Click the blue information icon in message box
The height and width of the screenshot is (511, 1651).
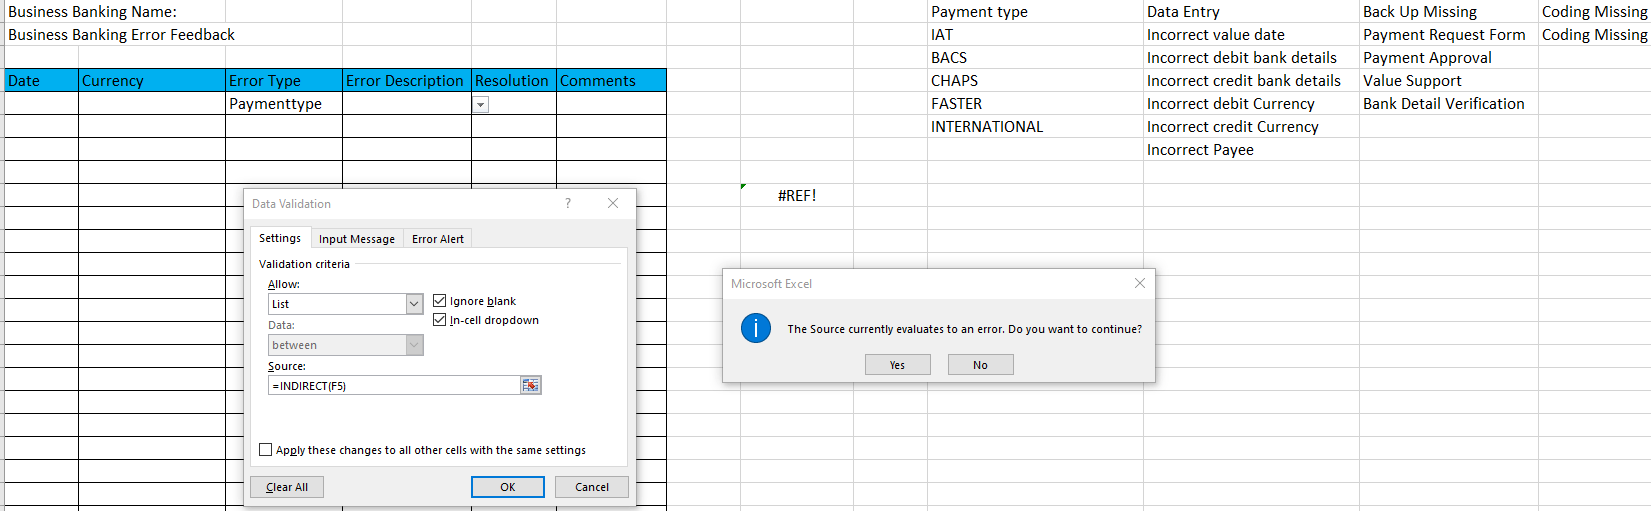point(756,328)
